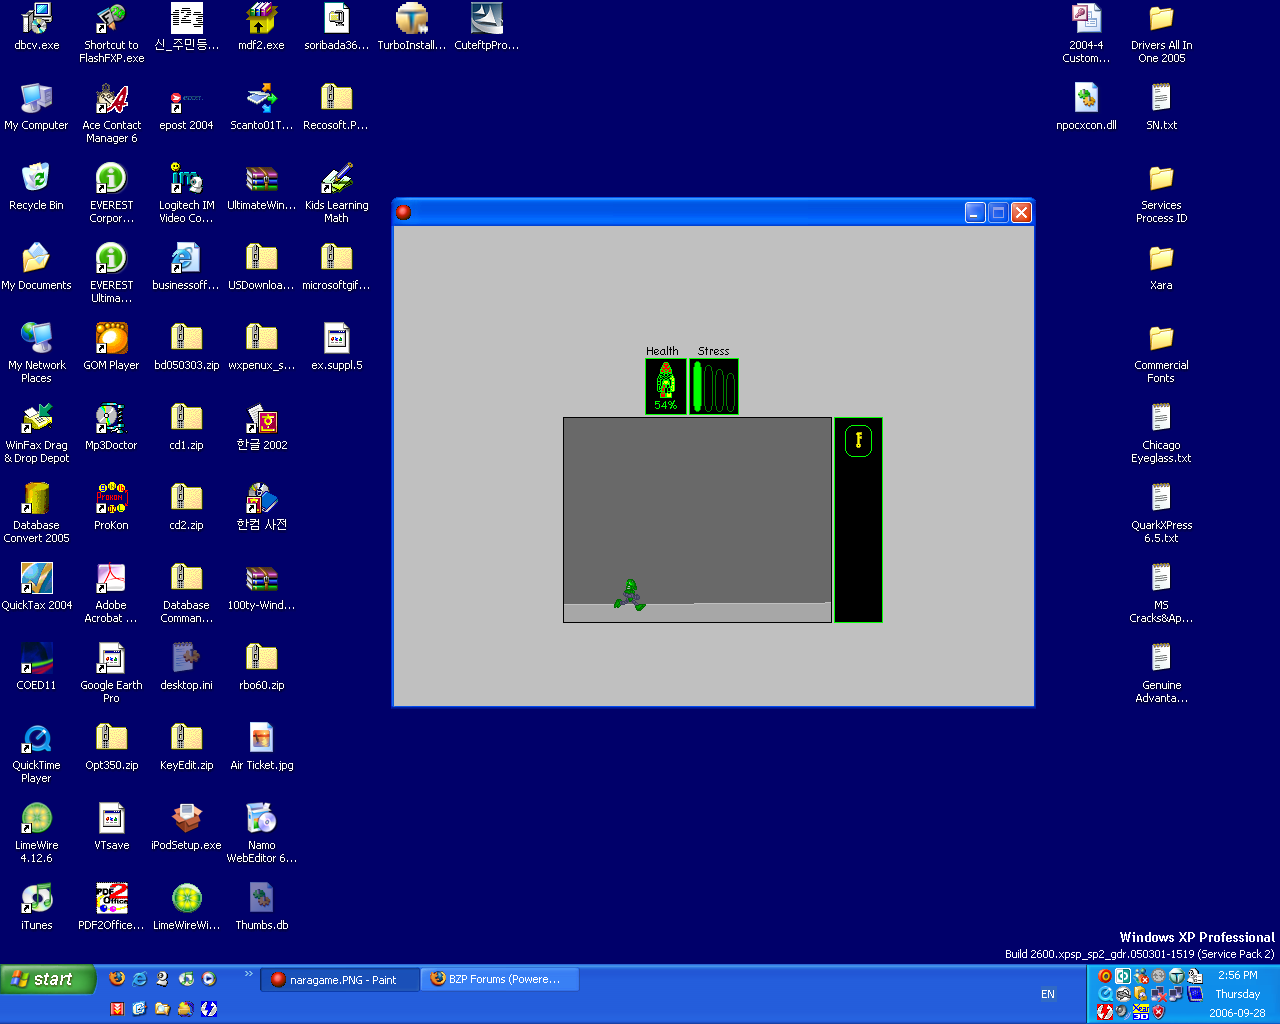Select My Documents desktop icon
Image resolution: width=1280 pixels, height=1024 pixels.
pyautogui.click(x=37, y=267)
